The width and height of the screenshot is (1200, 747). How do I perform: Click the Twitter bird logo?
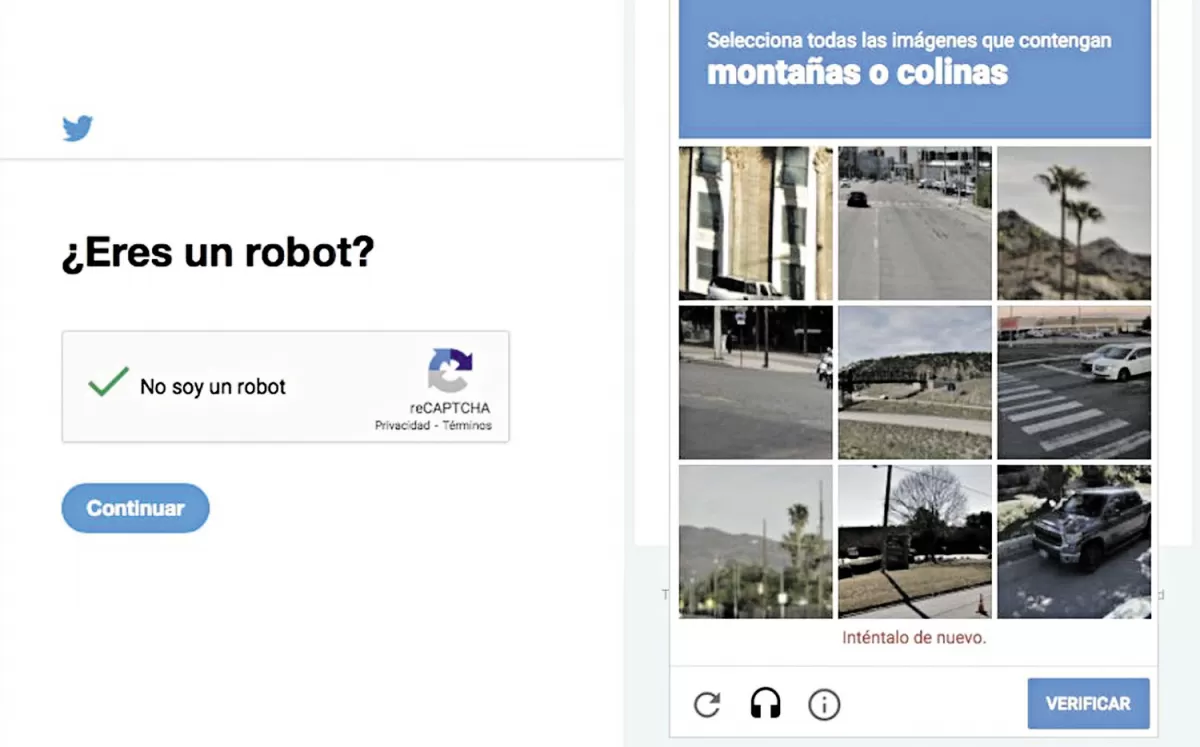pyautogui.click(x=77, y=127)
